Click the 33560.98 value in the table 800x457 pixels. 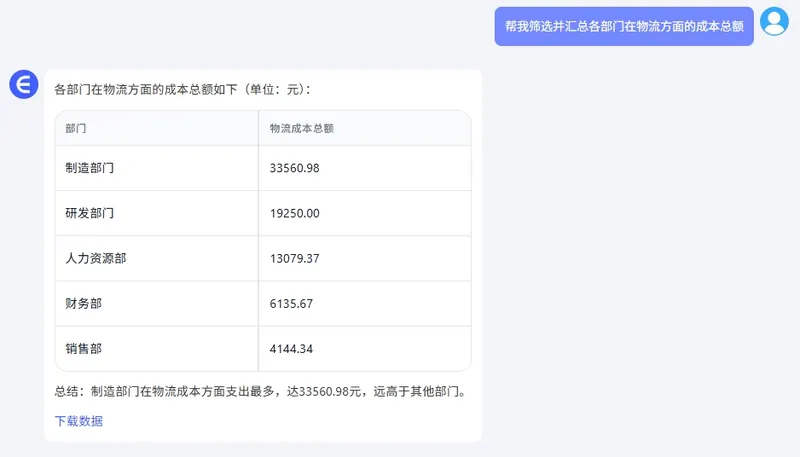click(x=294, y=168)
